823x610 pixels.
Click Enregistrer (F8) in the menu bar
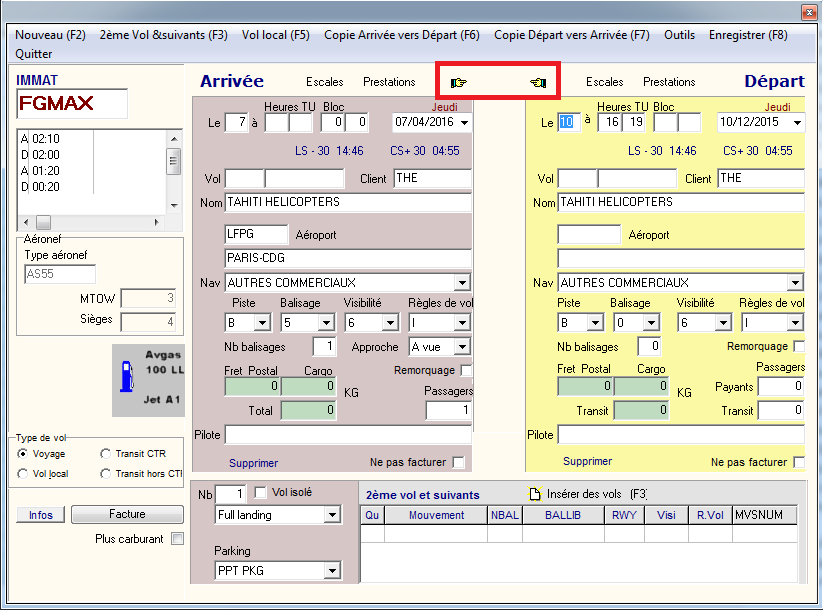pyautogui.click(x=748, y=35)
